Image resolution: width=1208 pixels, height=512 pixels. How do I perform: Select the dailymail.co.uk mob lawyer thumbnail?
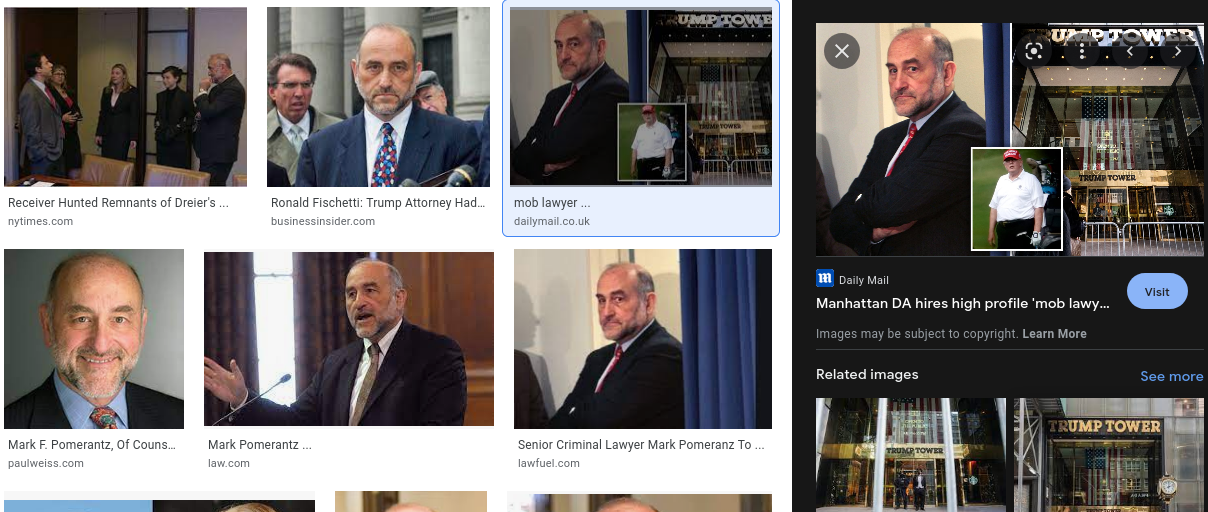[641, 97]
